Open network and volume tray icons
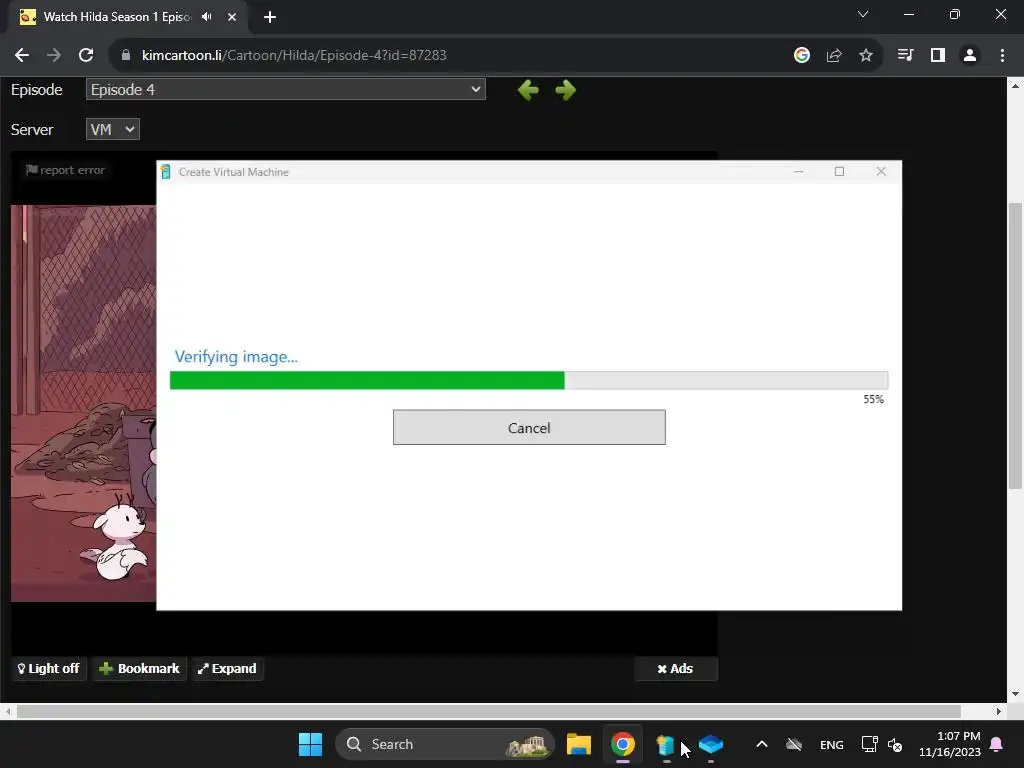The image size is (1024, 768). (x=882, y=744)
